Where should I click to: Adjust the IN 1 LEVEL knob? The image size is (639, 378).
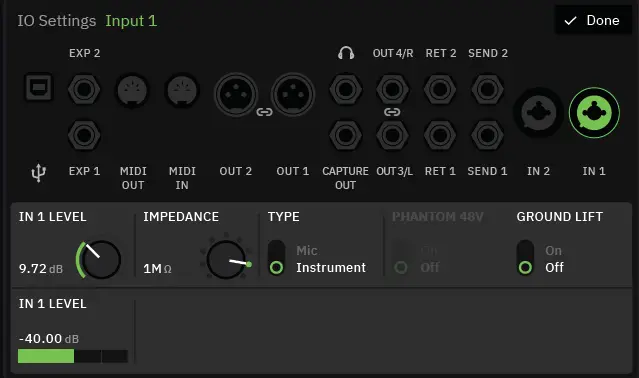point(101,260)
